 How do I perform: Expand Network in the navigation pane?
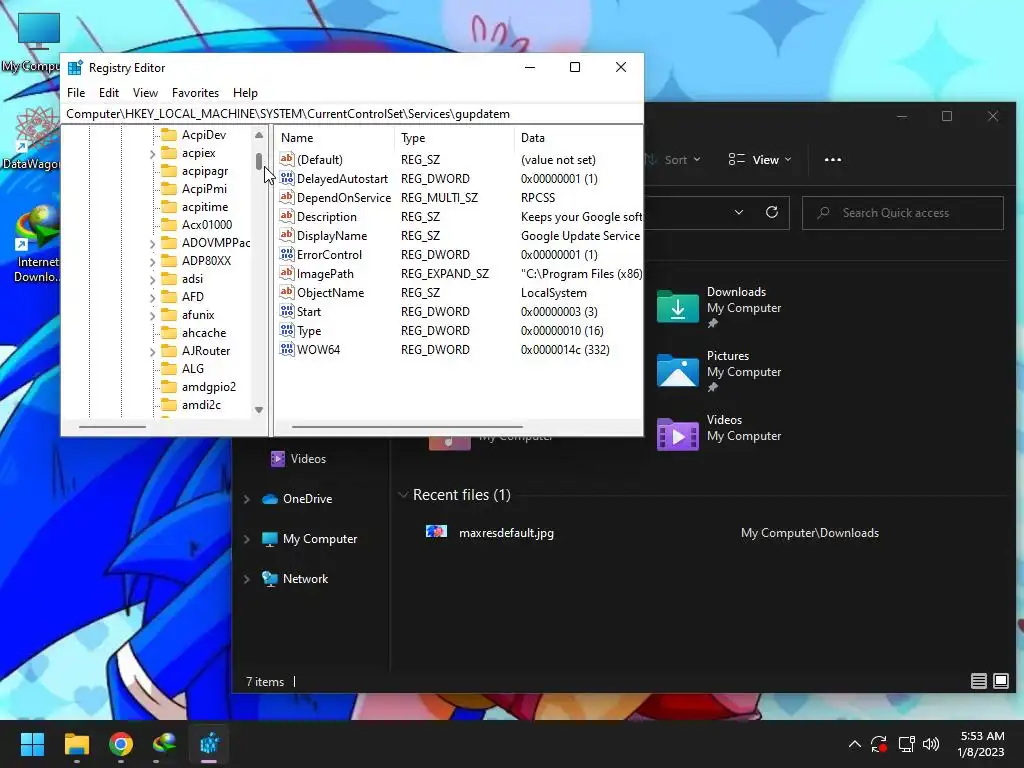click(247, 579)
